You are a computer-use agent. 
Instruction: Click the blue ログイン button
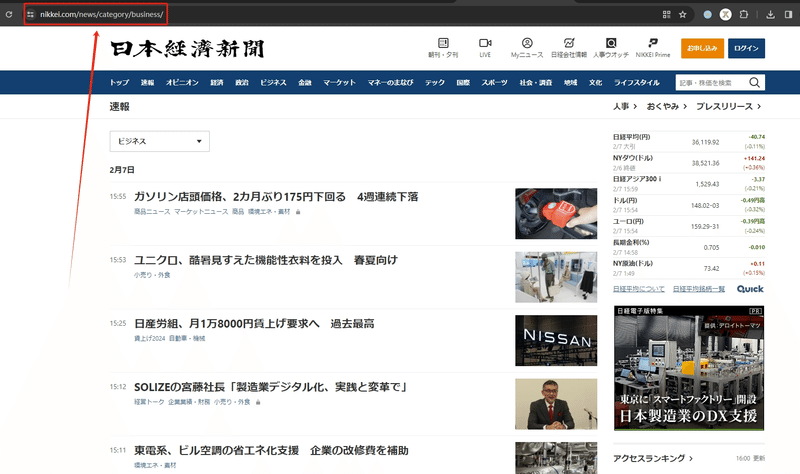tap(746, 48)
